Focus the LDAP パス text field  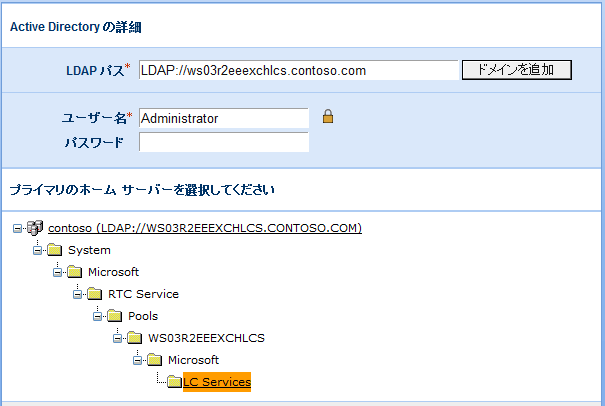tap(297, 70)
